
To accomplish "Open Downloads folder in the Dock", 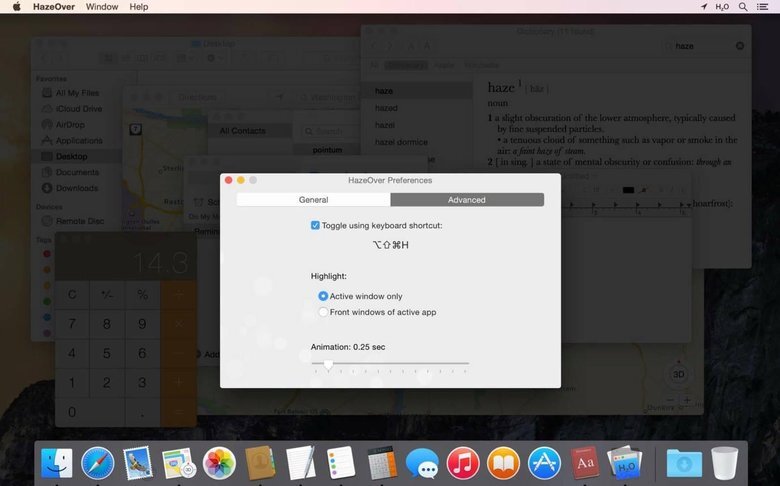I will pos(684,463).
